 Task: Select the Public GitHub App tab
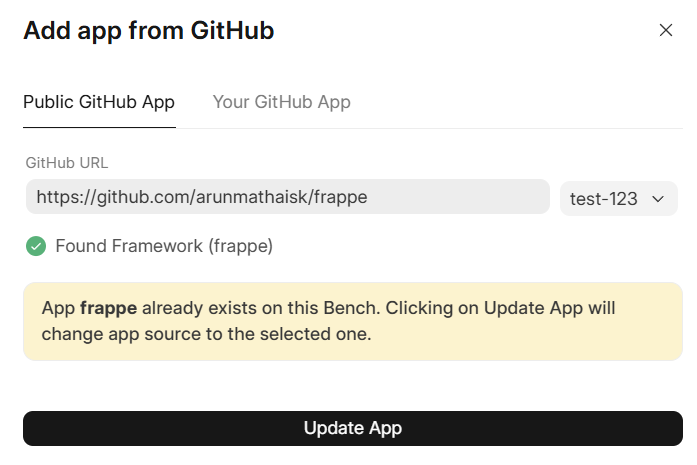coord(99,102)
